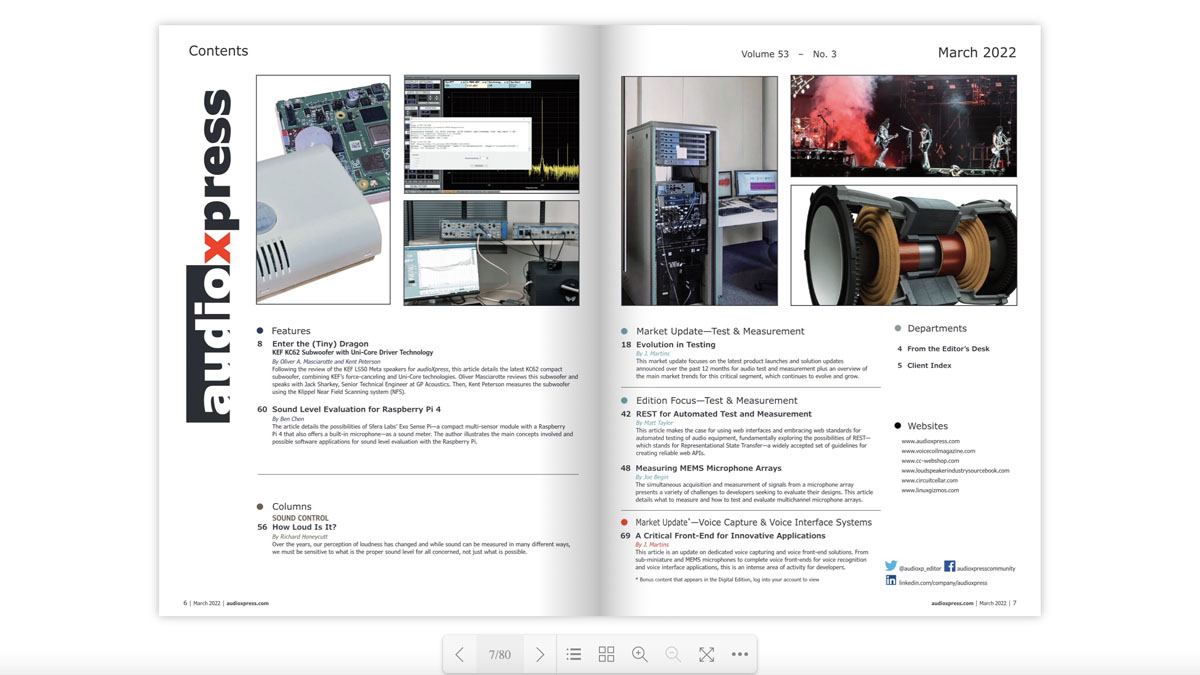The image size is (1200, 675).
Task: Click 'A Critical Front-End for Innovative Applications' title
Action: point(730,536)
